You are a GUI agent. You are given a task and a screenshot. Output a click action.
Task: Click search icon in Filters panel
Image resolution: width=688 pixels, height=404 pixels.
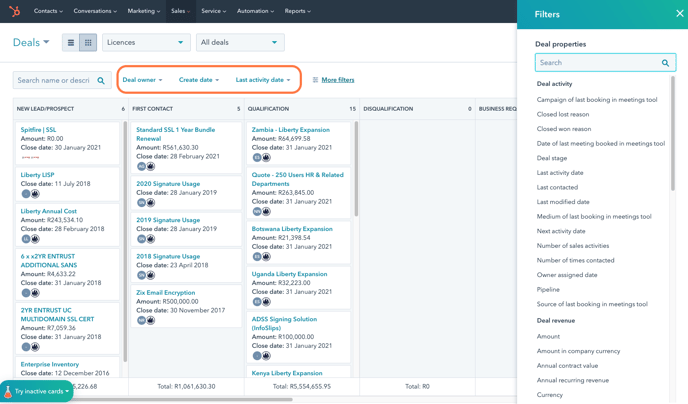(x=665, y=63)
